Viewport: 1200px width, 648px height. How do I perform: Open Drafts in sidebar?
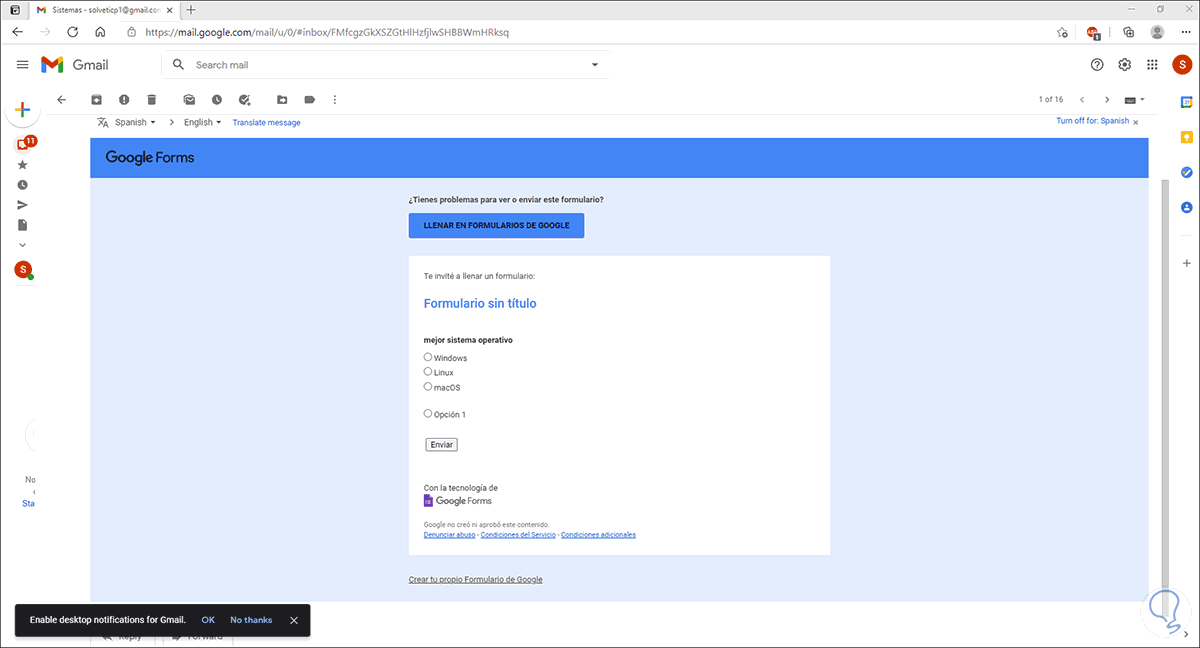pyautogui.click(x=23, y=225)
